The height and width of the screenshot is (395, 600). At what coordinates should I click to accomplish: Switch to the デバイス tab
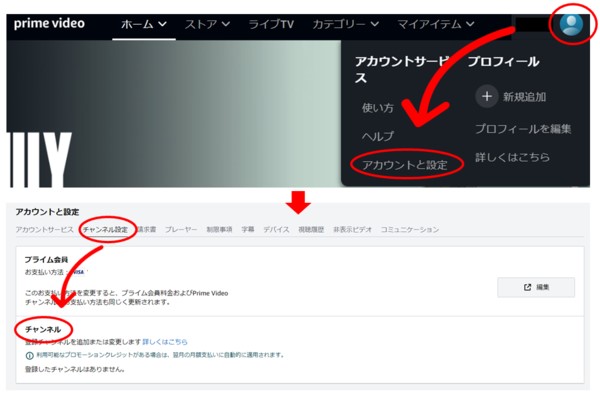click(276, 229)
